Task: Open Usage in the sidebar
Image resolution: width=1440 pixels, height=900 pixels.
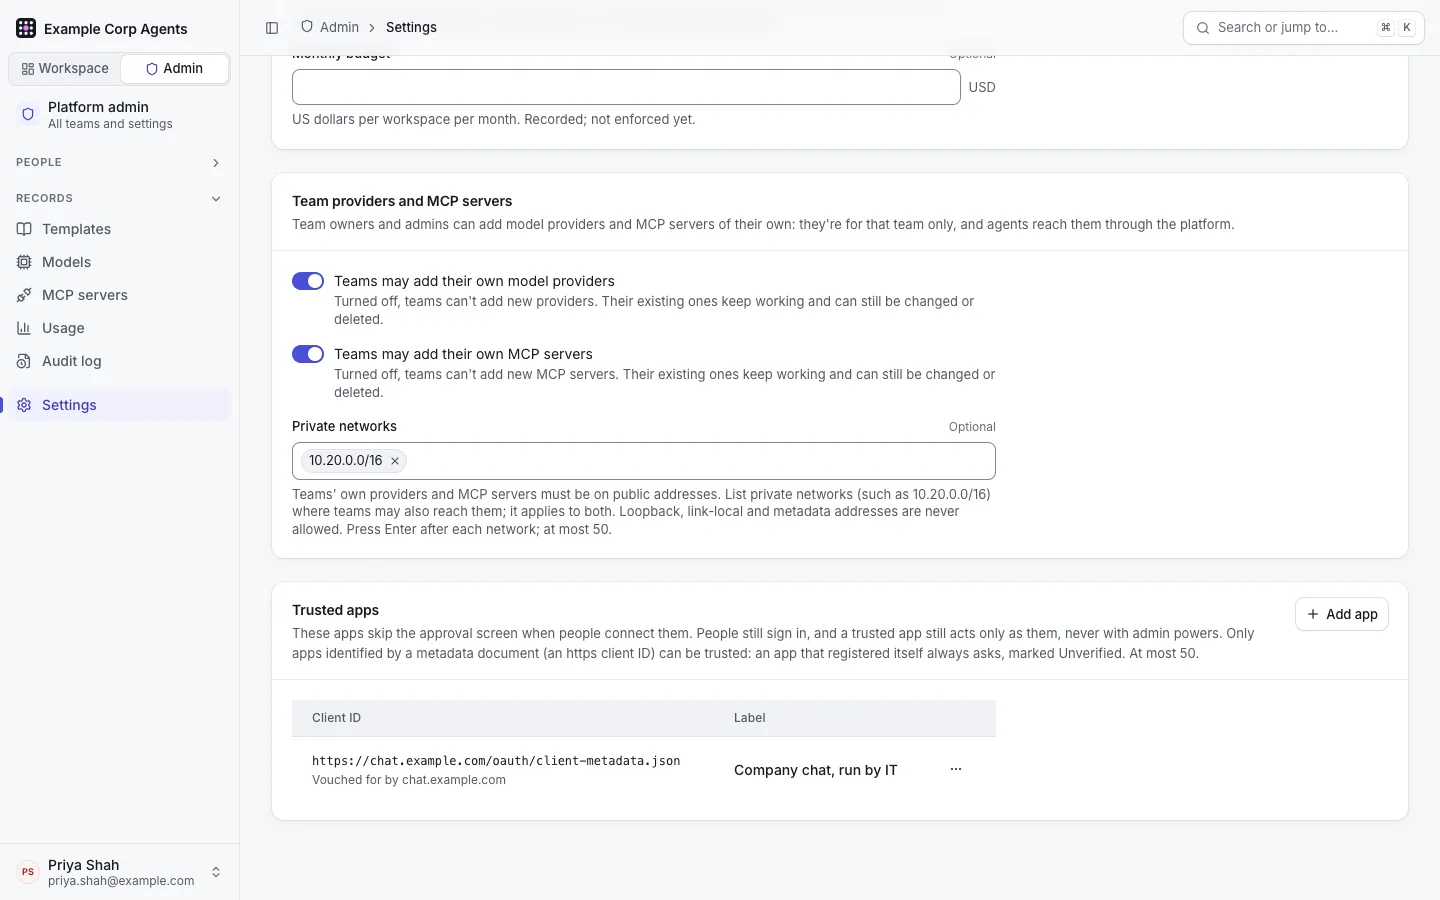Action: click(x=120, y=328)
